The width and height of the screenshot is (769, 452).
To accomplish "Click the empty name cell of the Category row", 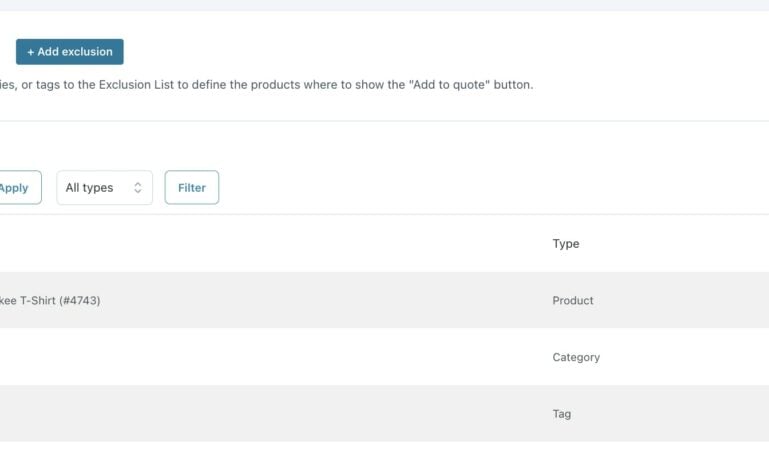I will [x=250, y=358].
